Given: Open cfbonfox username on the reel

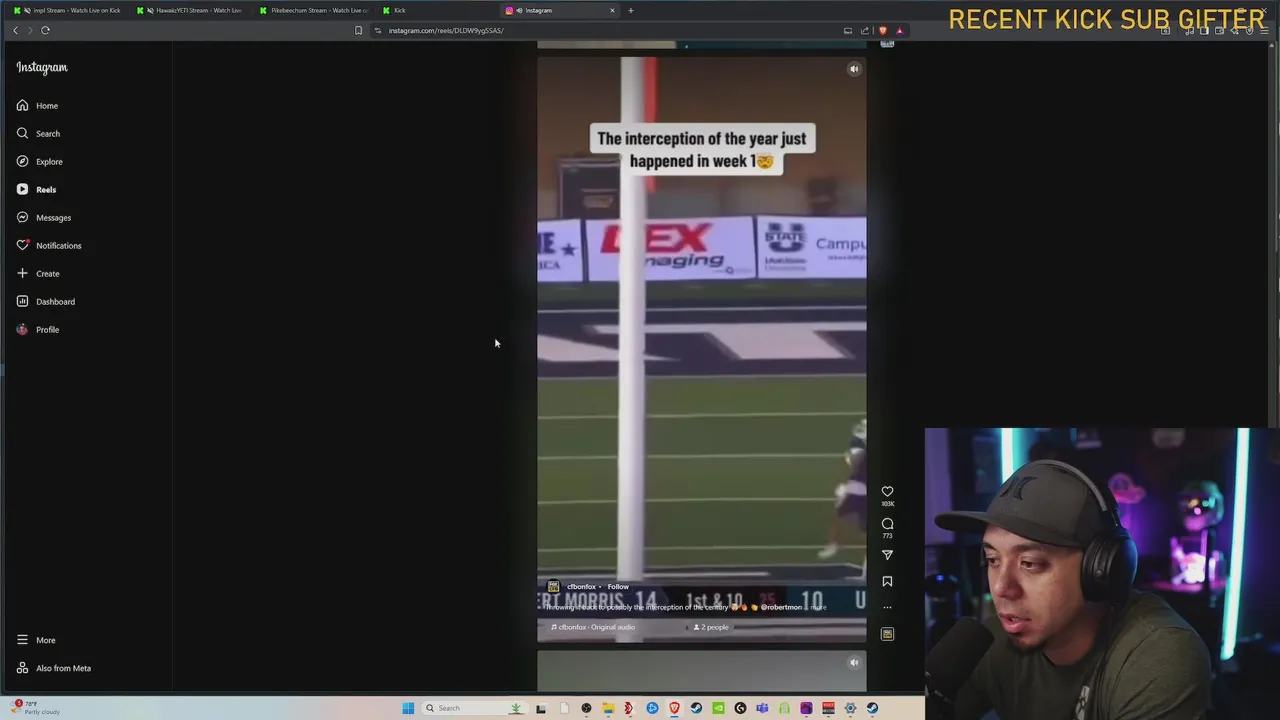Looking at the screenshot, I should 581,587.
